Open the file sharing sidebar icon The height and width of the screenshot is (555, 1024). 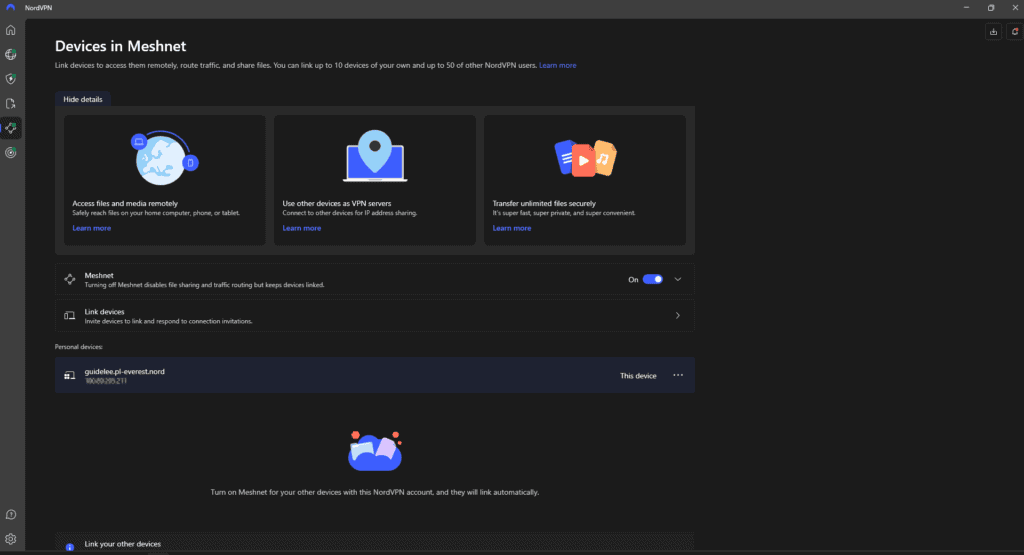point(11,103)
